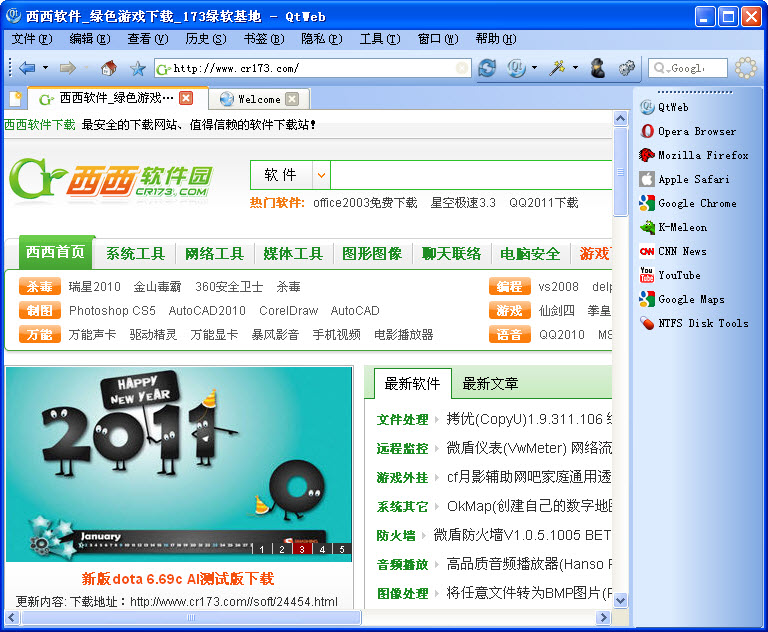Viewport: 768px width, 632px height.
Task: Open the 书签(B) menu
Action: (264, 39)
